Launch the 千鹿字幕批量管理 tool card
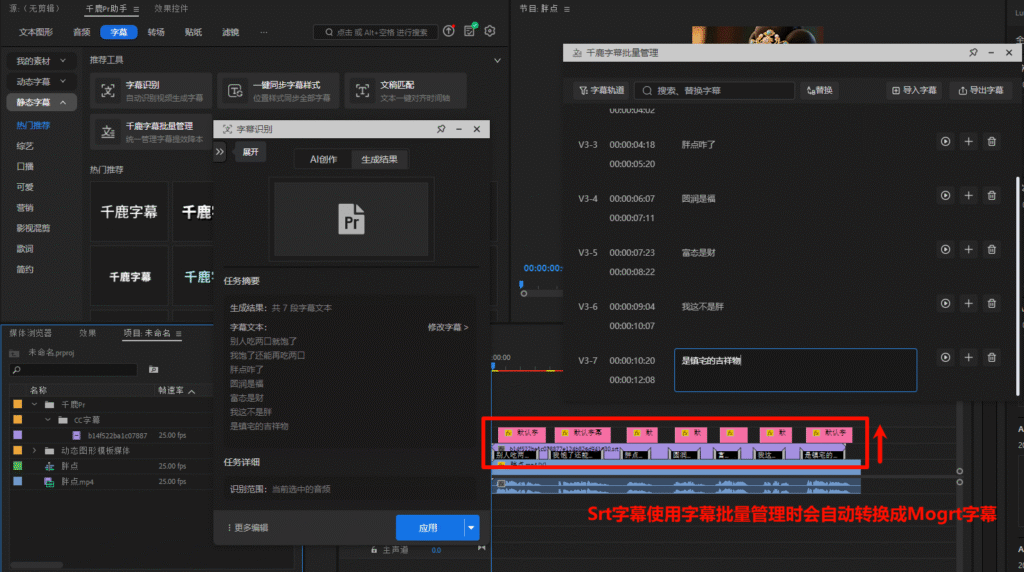The height and width of the screenshot is (572, 1024). 151,132
